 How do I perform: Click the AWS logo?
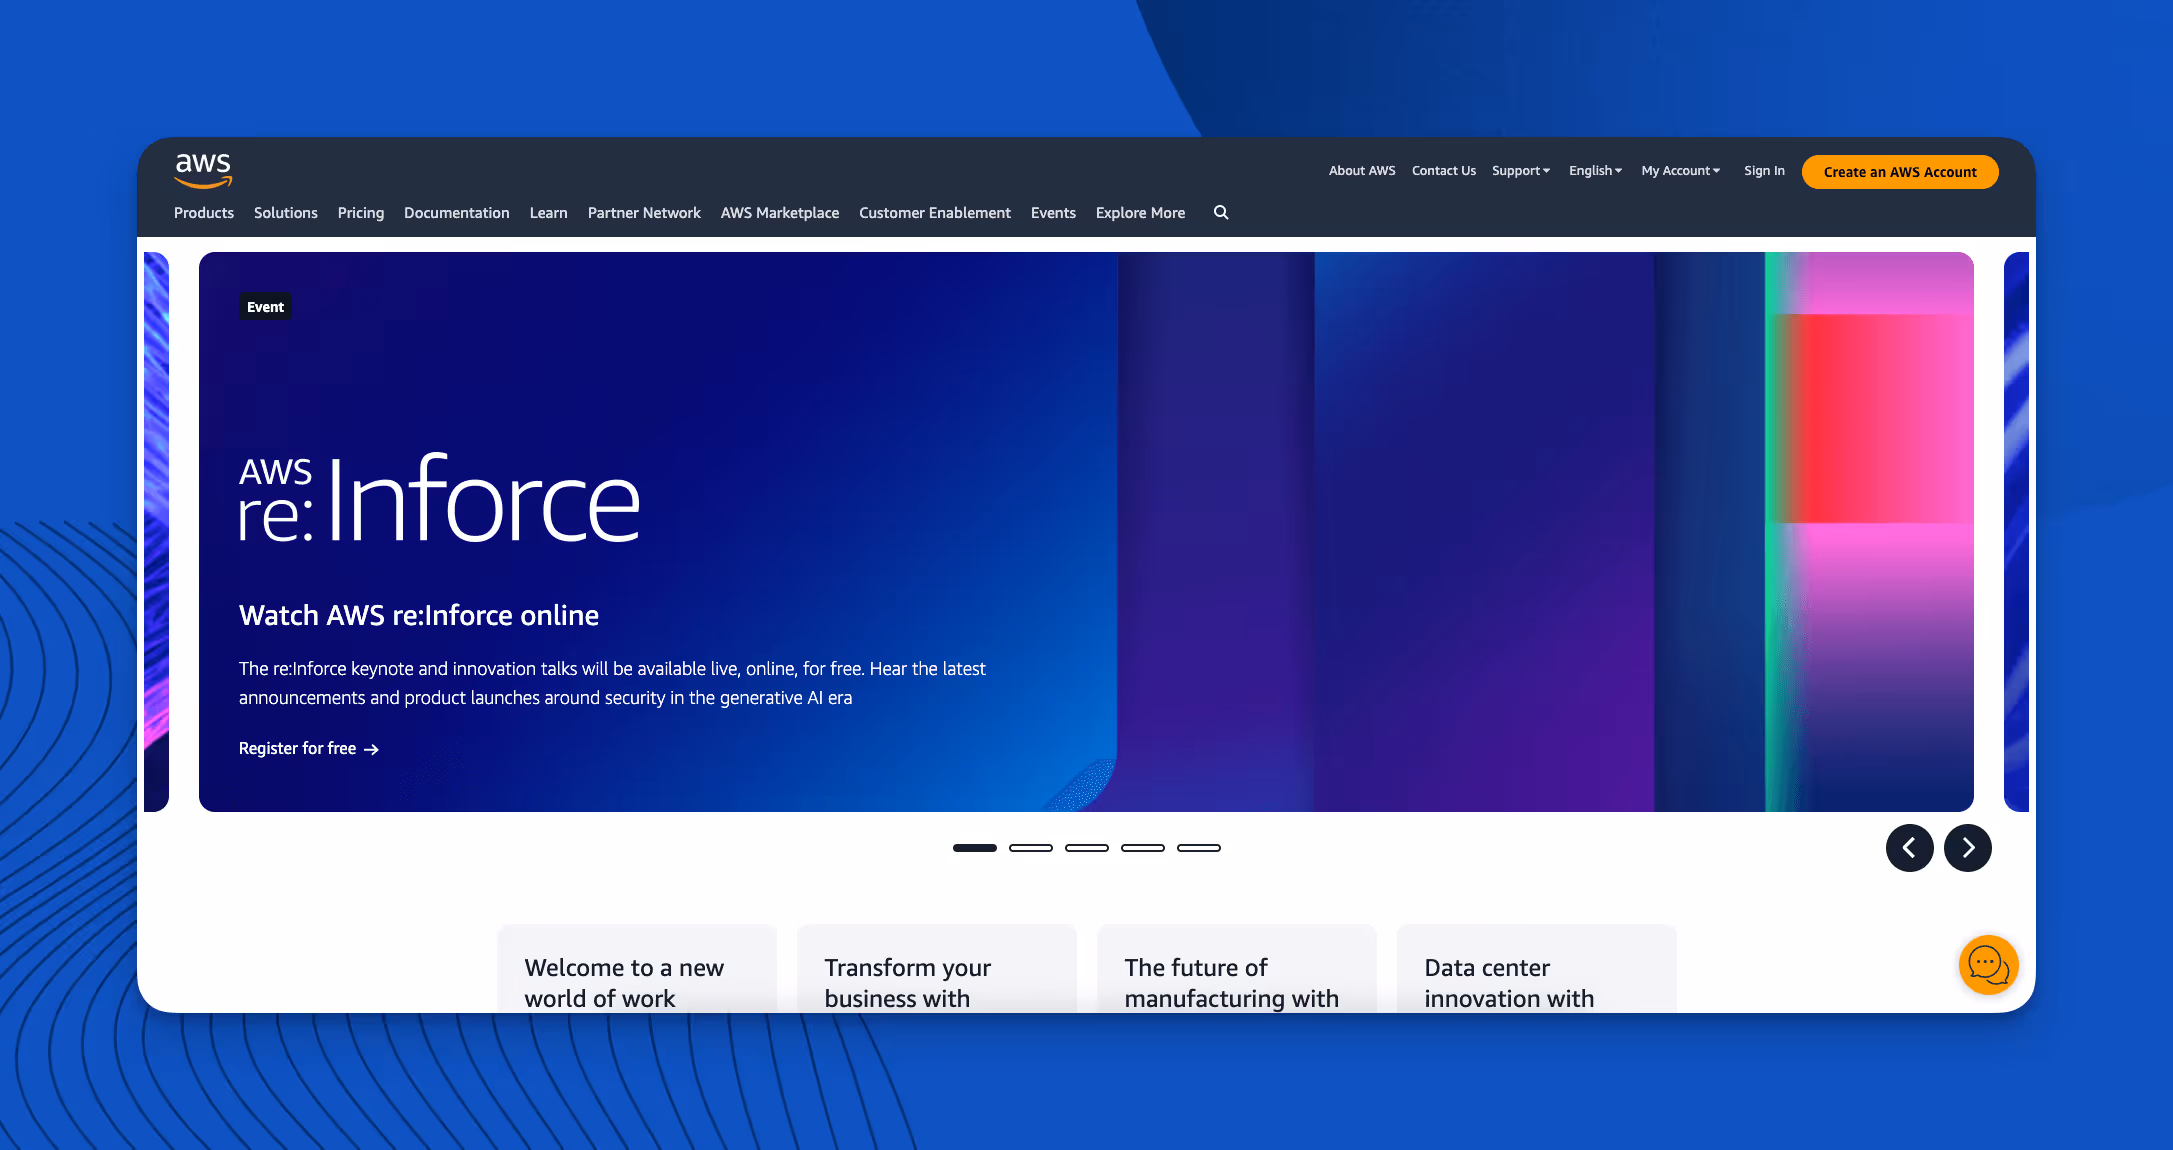pos(203,170)
